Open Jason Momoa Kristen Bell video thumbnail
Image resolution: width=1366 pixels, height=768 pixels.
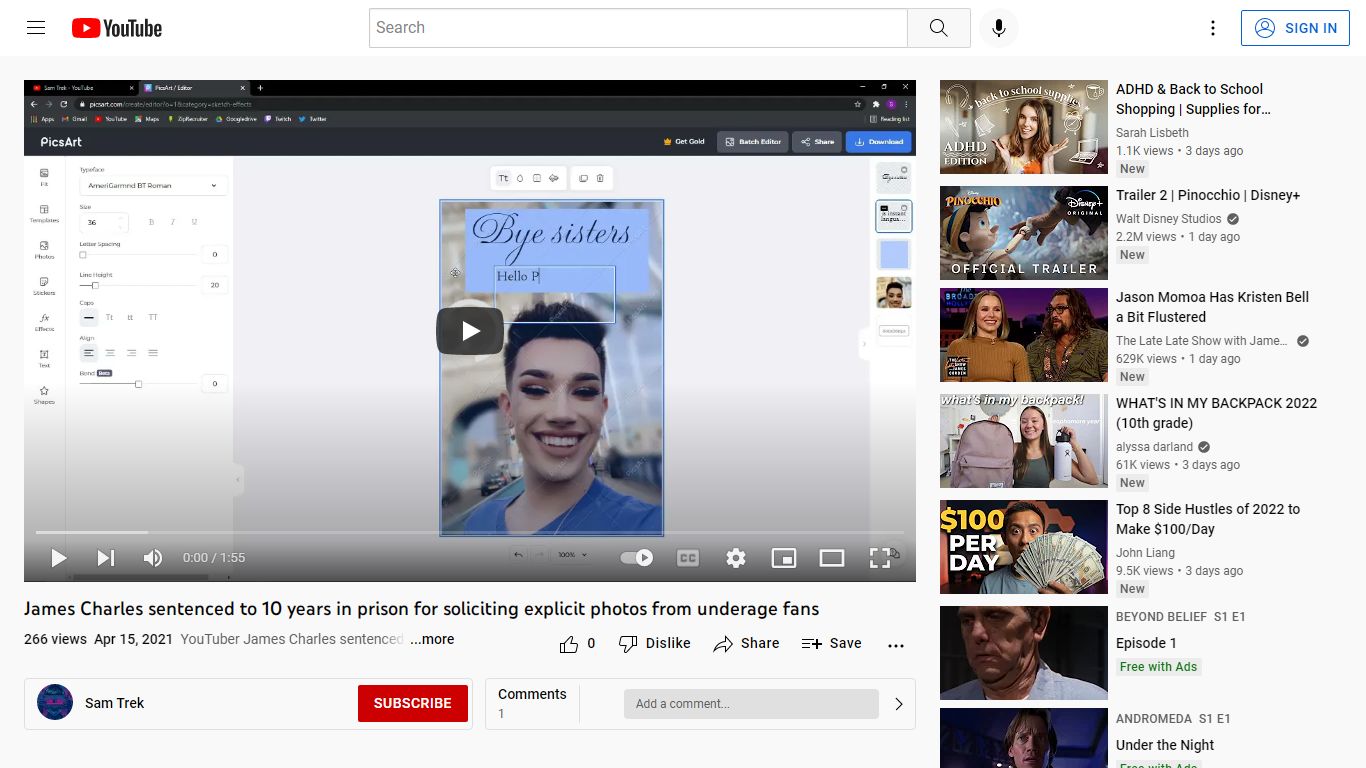[x=1024, y=335]
